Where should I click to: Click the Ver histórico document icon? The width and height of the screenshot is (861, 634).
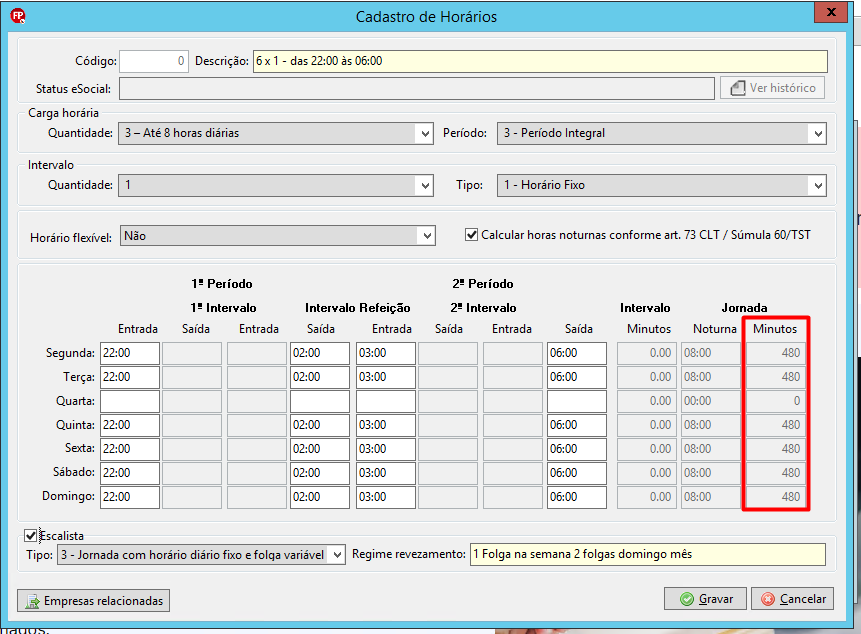[x=737, y=88]
